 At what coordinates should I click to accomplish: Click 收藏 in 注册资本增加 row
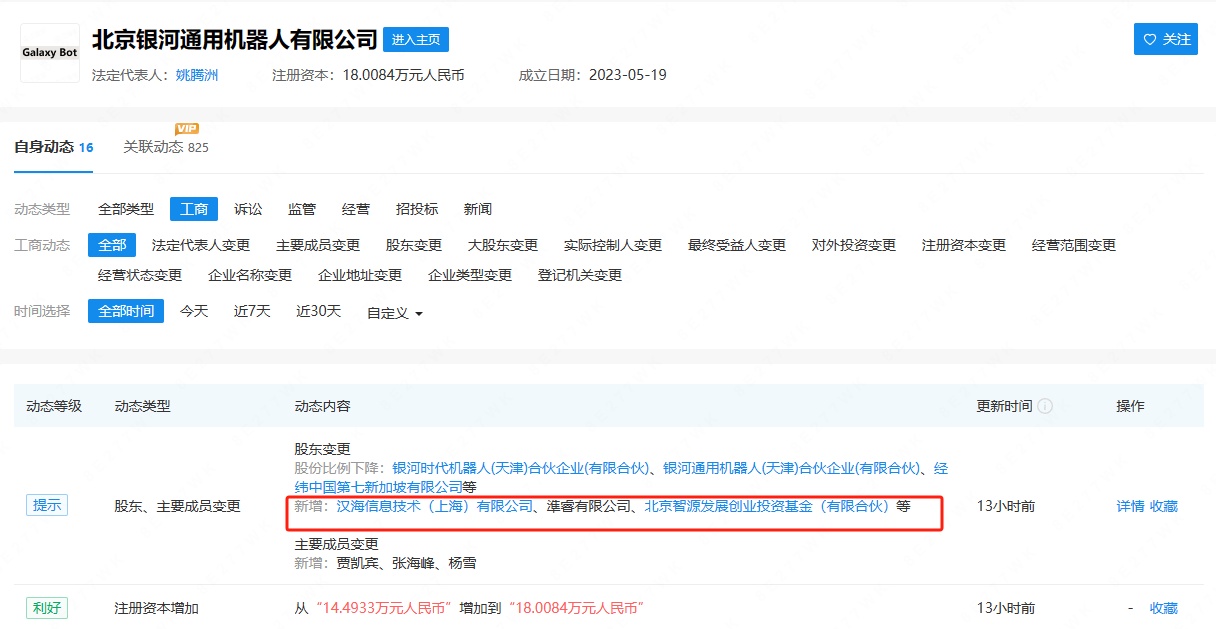(1164, 608)
